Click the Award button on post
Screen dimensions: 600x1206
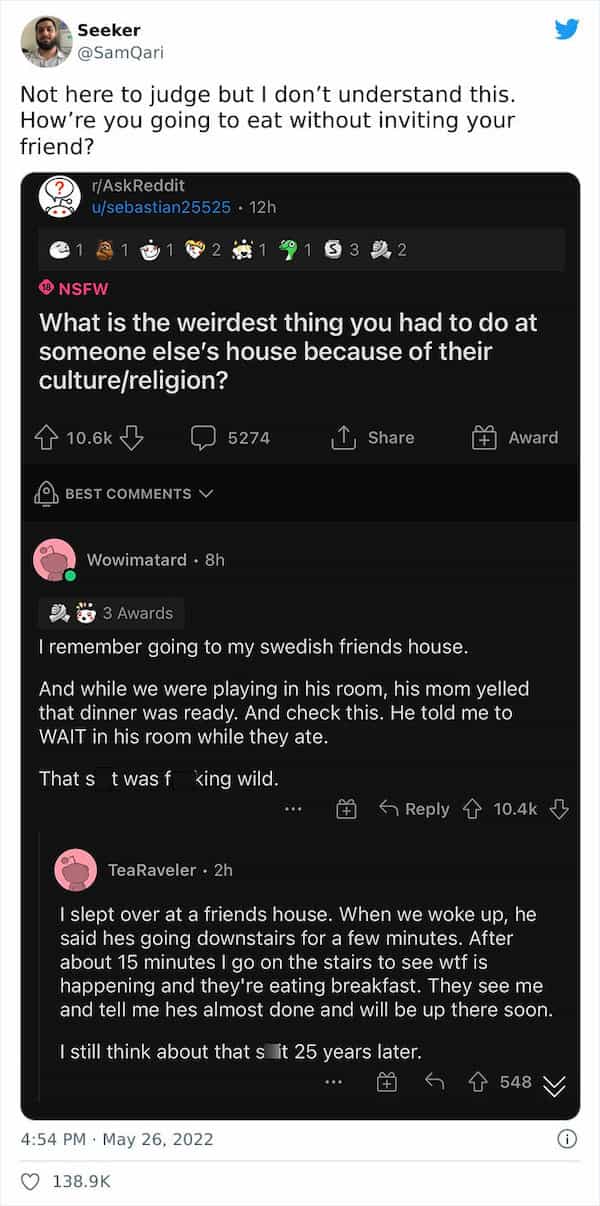tap(515, 437)
